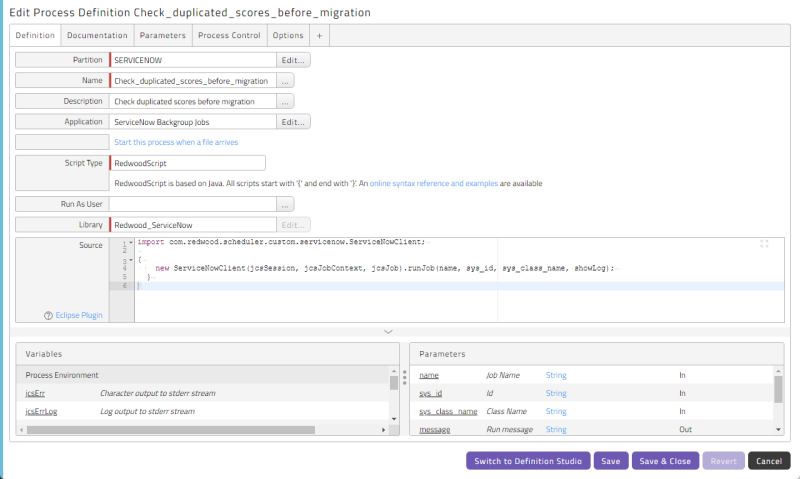Viewport: 800px width, 479px height.
Task: Switch to Process Control tab
Action: 229,35
